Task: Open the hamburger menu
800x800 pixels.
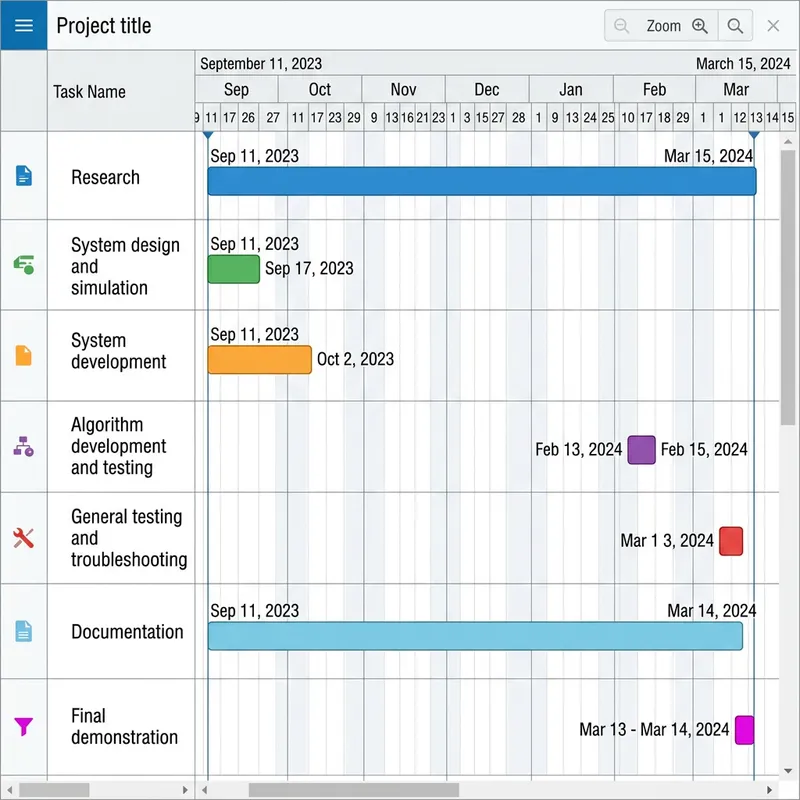Action: [24, 25]
